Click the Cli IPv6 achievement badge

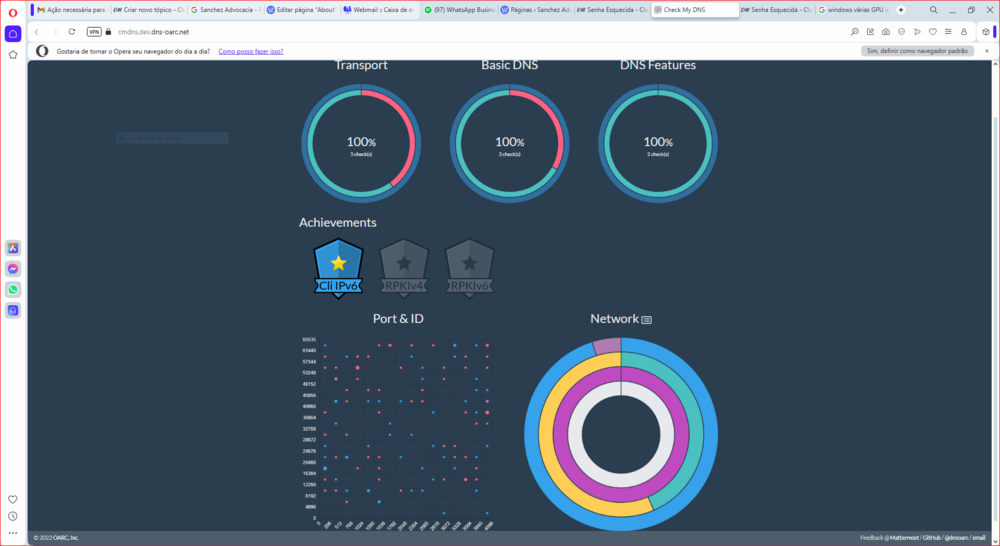[339, 268]
